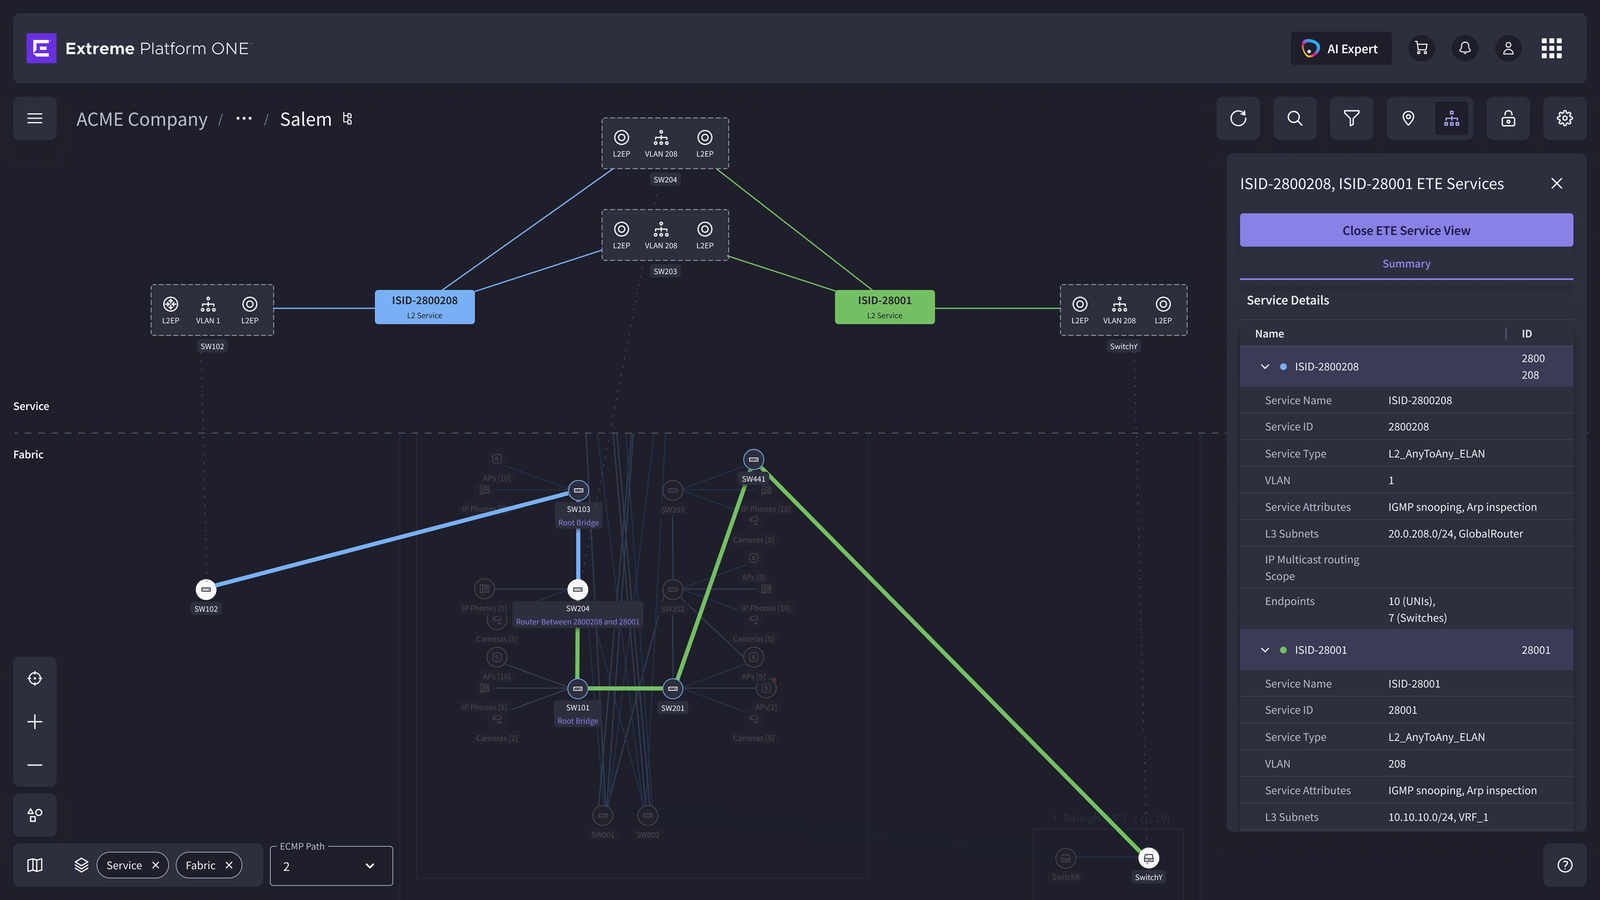Select the ISID-2800208 L2 Service node
The width and height of the screenshot is (1600, 900).
pyautogui.click(x=425, y=307)
